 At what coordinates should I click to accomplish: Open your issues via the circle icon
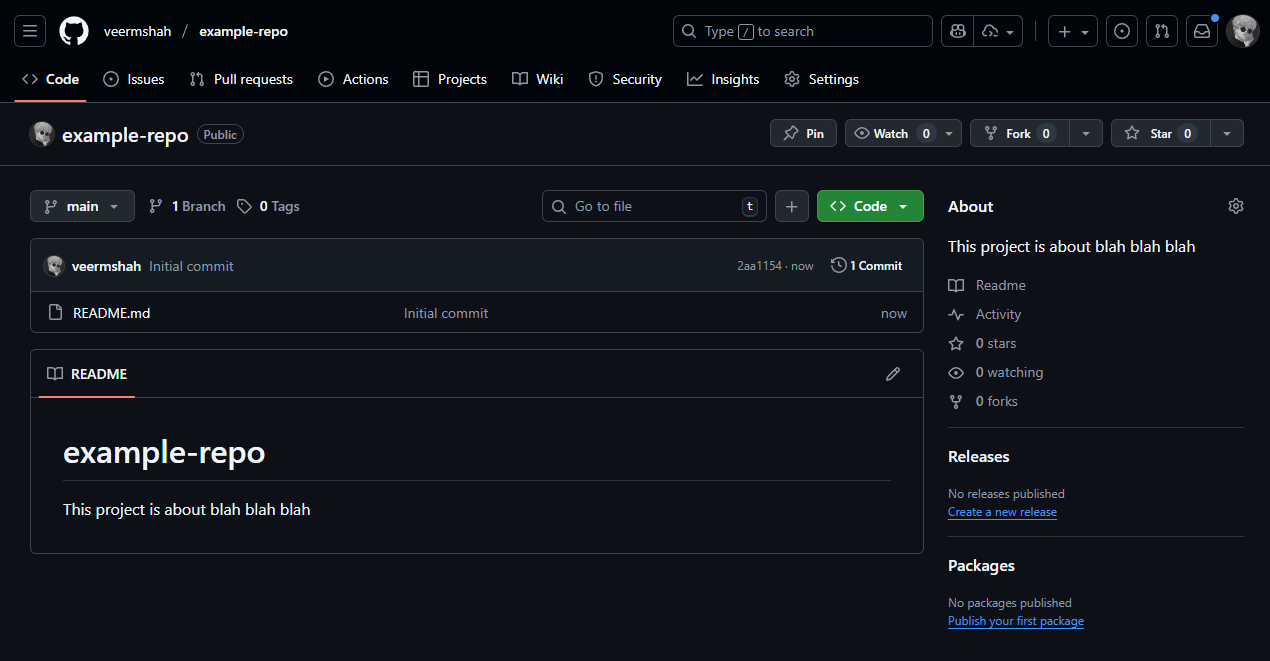point(1121,31)
